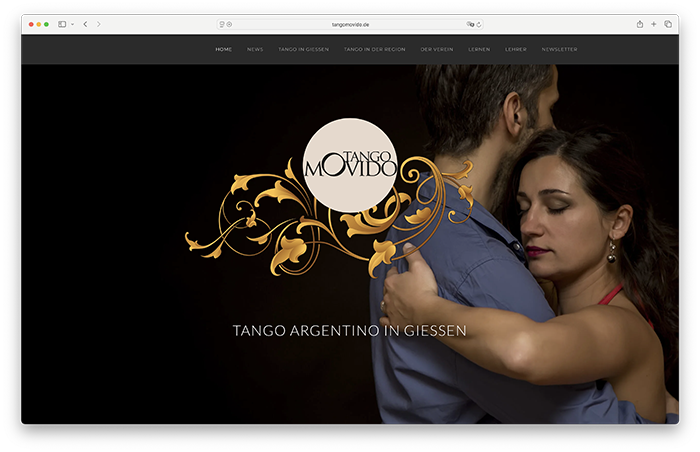Image resolution: width=700 pixels, height=452 pixels.
Task: Open the sidebar options dropdown arrow
Action: 72,24
